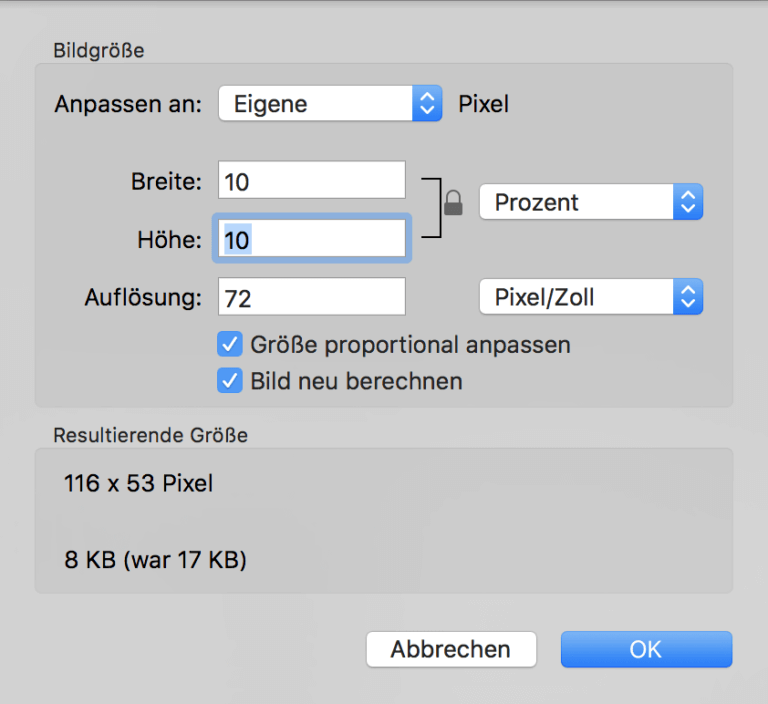Click the '8 KB (war 17 KB)' text

coord(155,559)
